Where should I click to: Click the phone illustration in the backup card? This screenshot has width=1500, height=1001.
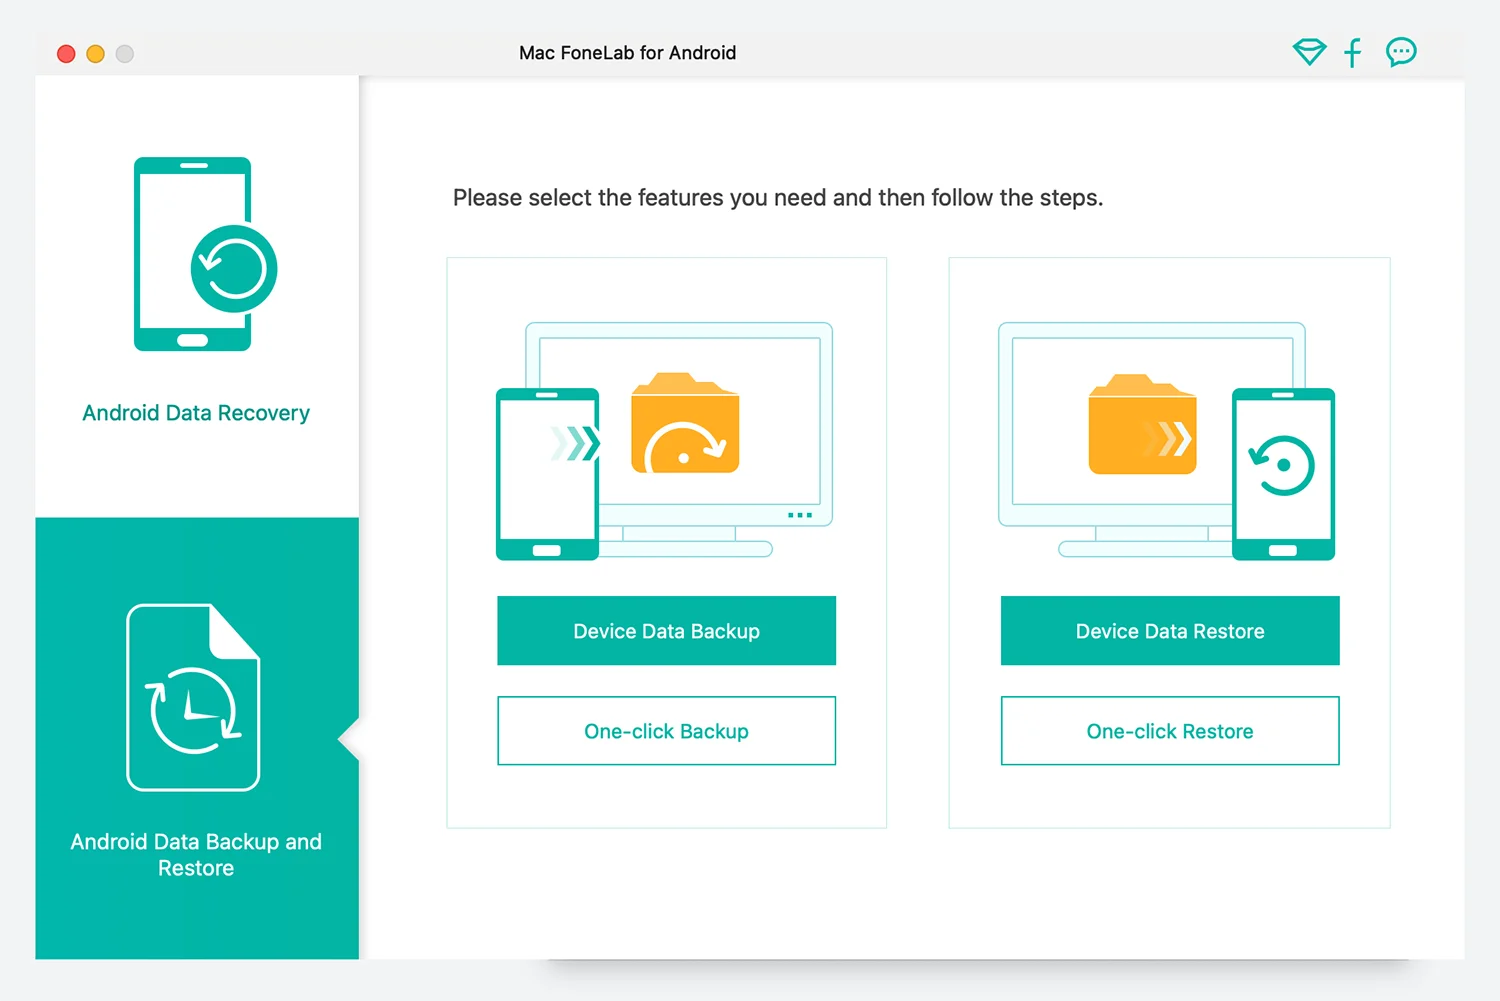(x=547, y=474)
